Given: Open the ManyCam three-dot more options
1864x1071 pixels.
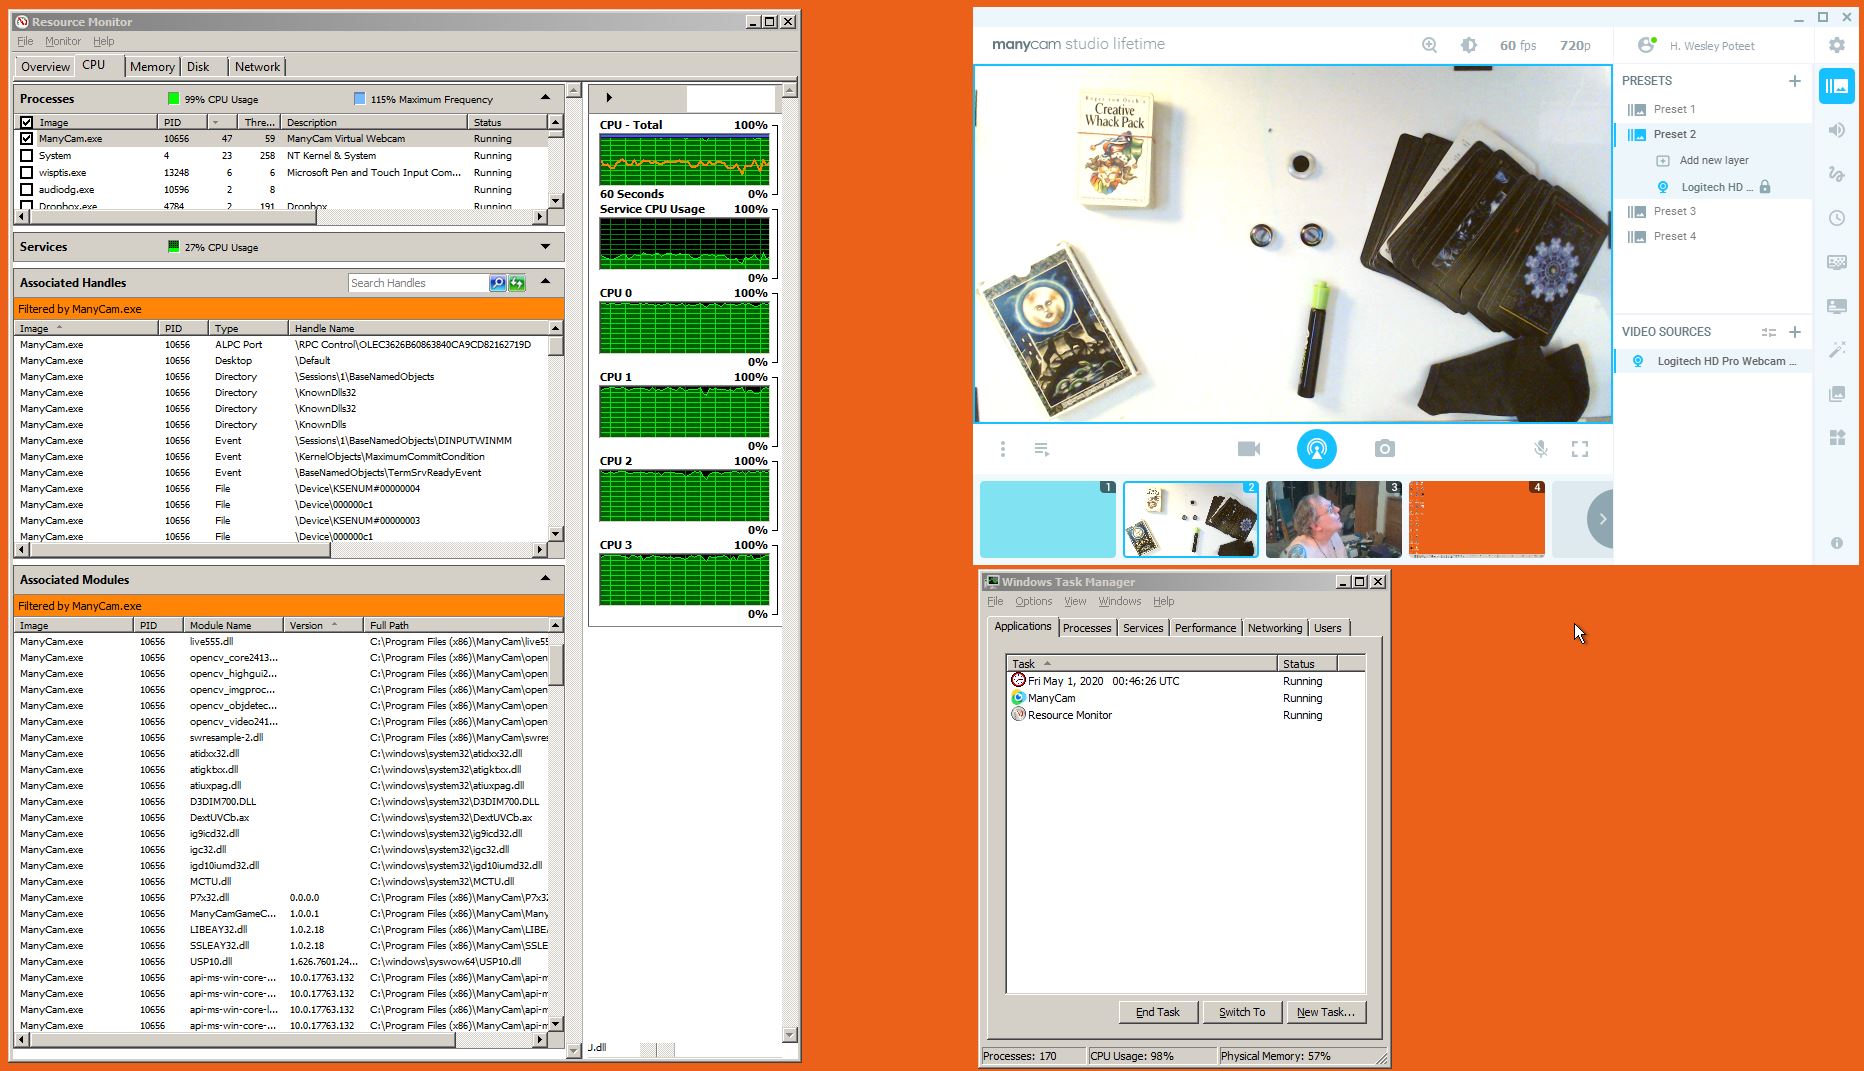Looking at the screenshot, I should click(x=1003, y=449).
